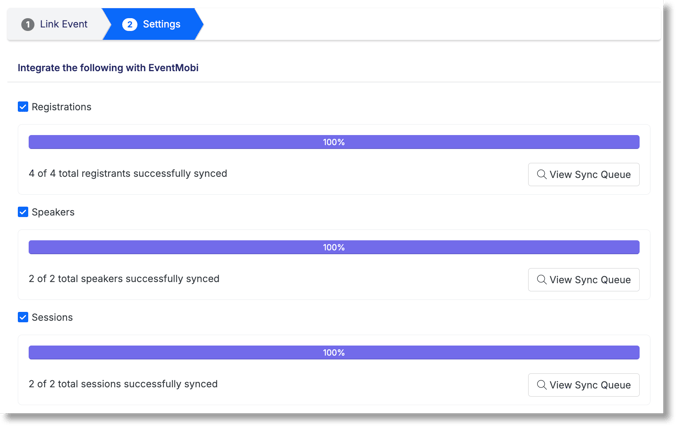This screenshot has height=438, width=688.
Task: Click the Sessions label text
Action: pyautogui.click(x=52, y=317)
